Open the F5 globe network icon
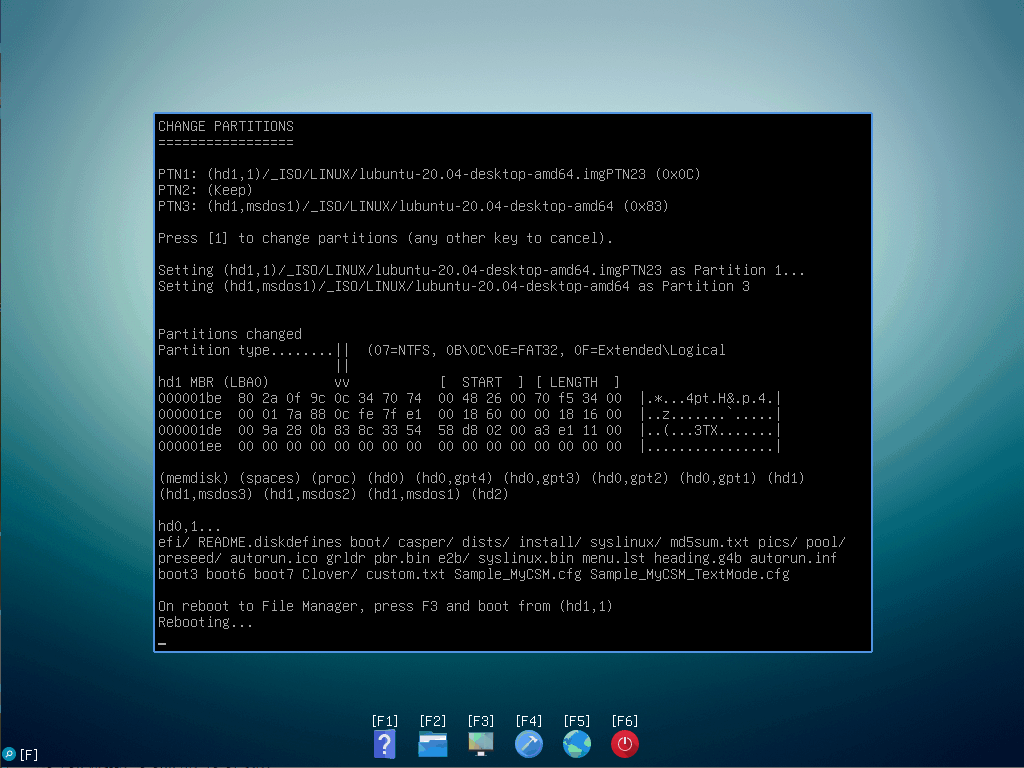This screenshot has width=1024, height=768. (577, 744)
